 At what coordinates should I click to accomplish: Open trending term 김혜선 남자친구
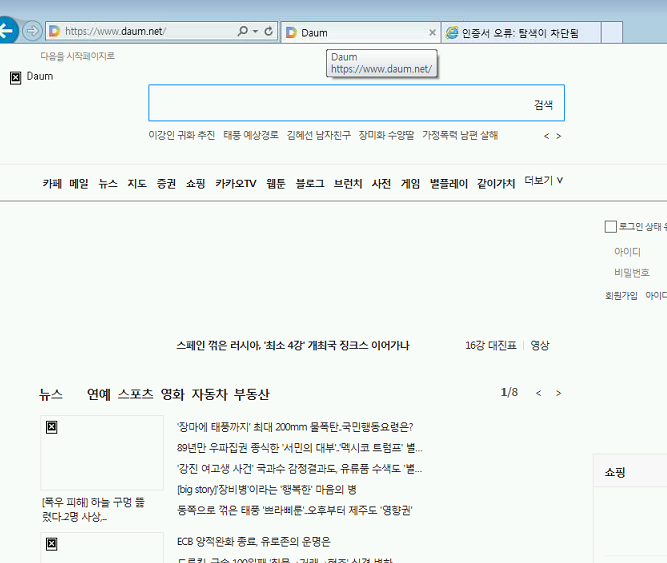[319, 135]
